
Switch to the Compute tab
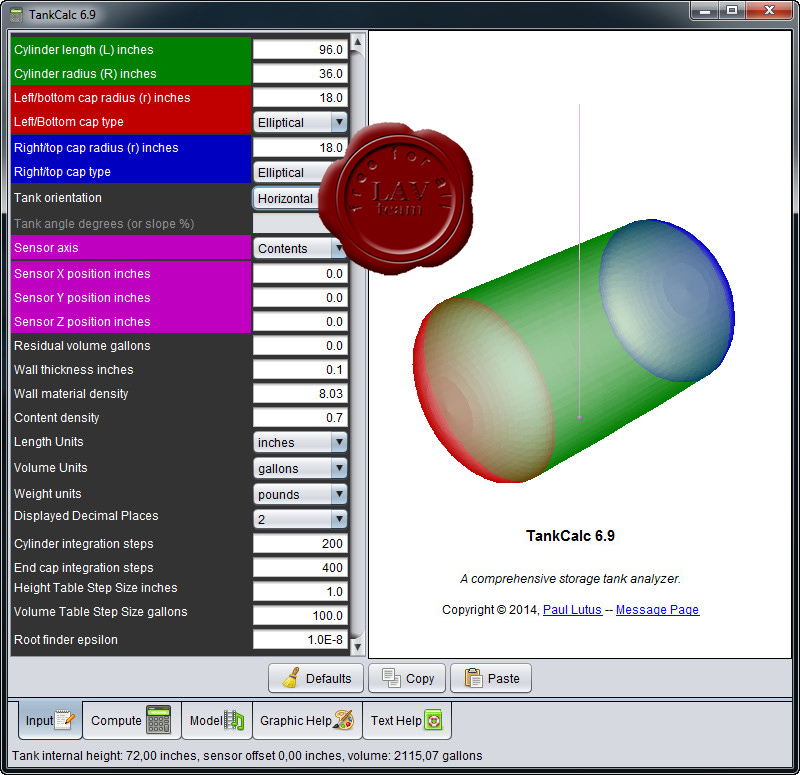tap(132, 720)
